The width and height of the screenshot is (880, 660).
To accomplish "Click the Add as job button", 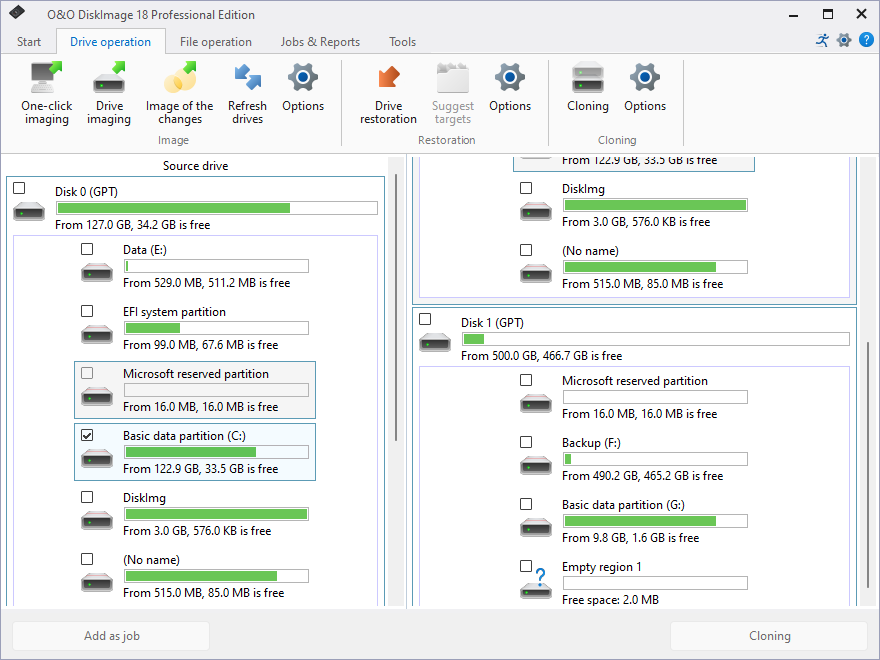I will coord(111,636).
